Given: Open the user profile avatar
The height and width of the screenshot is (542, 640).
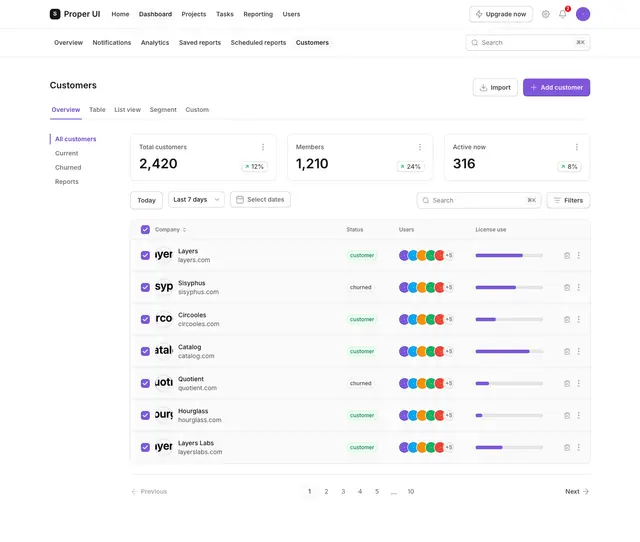Looking at the screenshot, I should pyautogui.click(x=583, y=14).
